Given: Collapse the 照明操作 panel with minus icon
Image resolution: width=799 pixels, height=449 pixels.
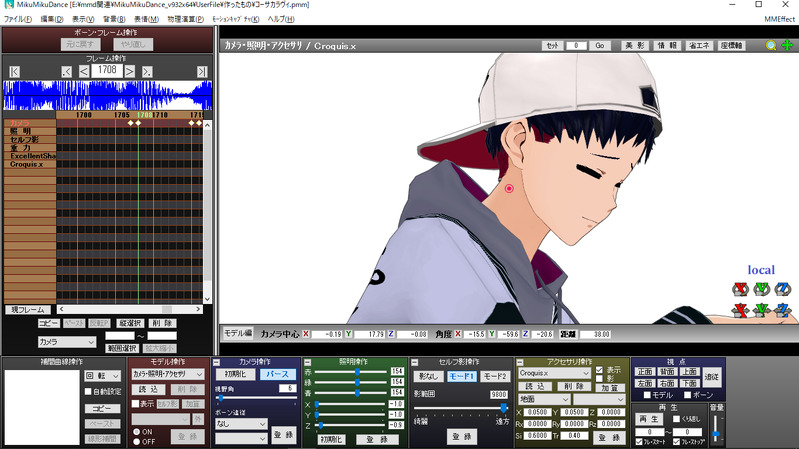Looking at the screenshot, I should coord(307,362).
